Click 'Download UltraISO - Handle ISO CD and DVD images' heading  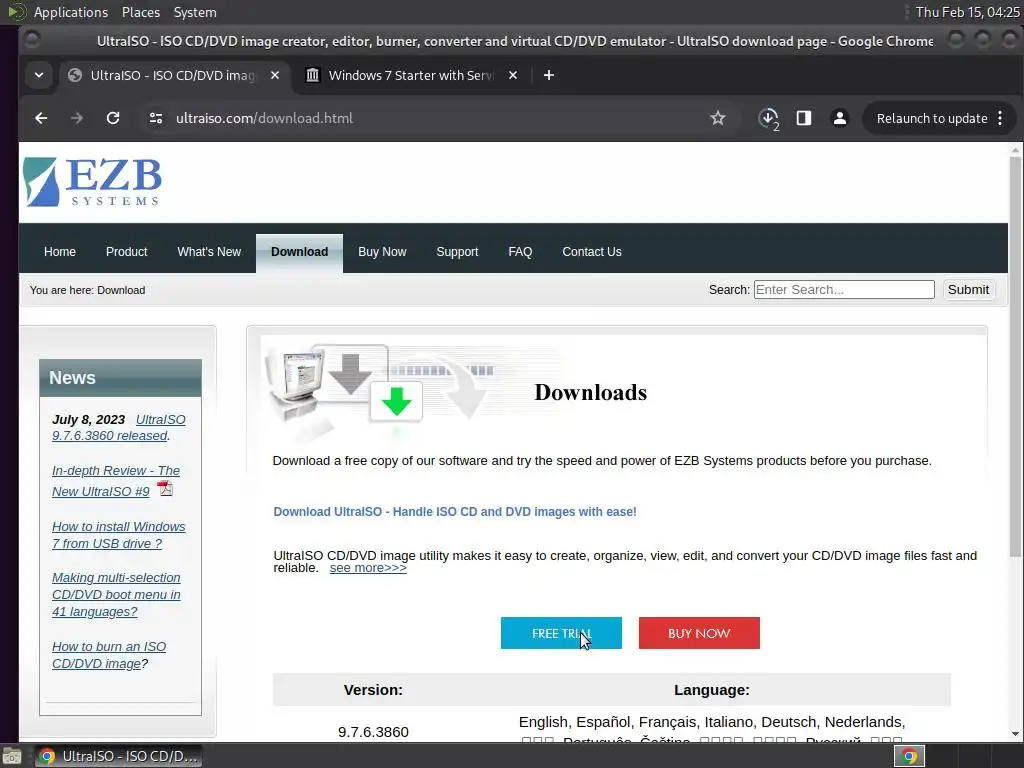point(455,511)
